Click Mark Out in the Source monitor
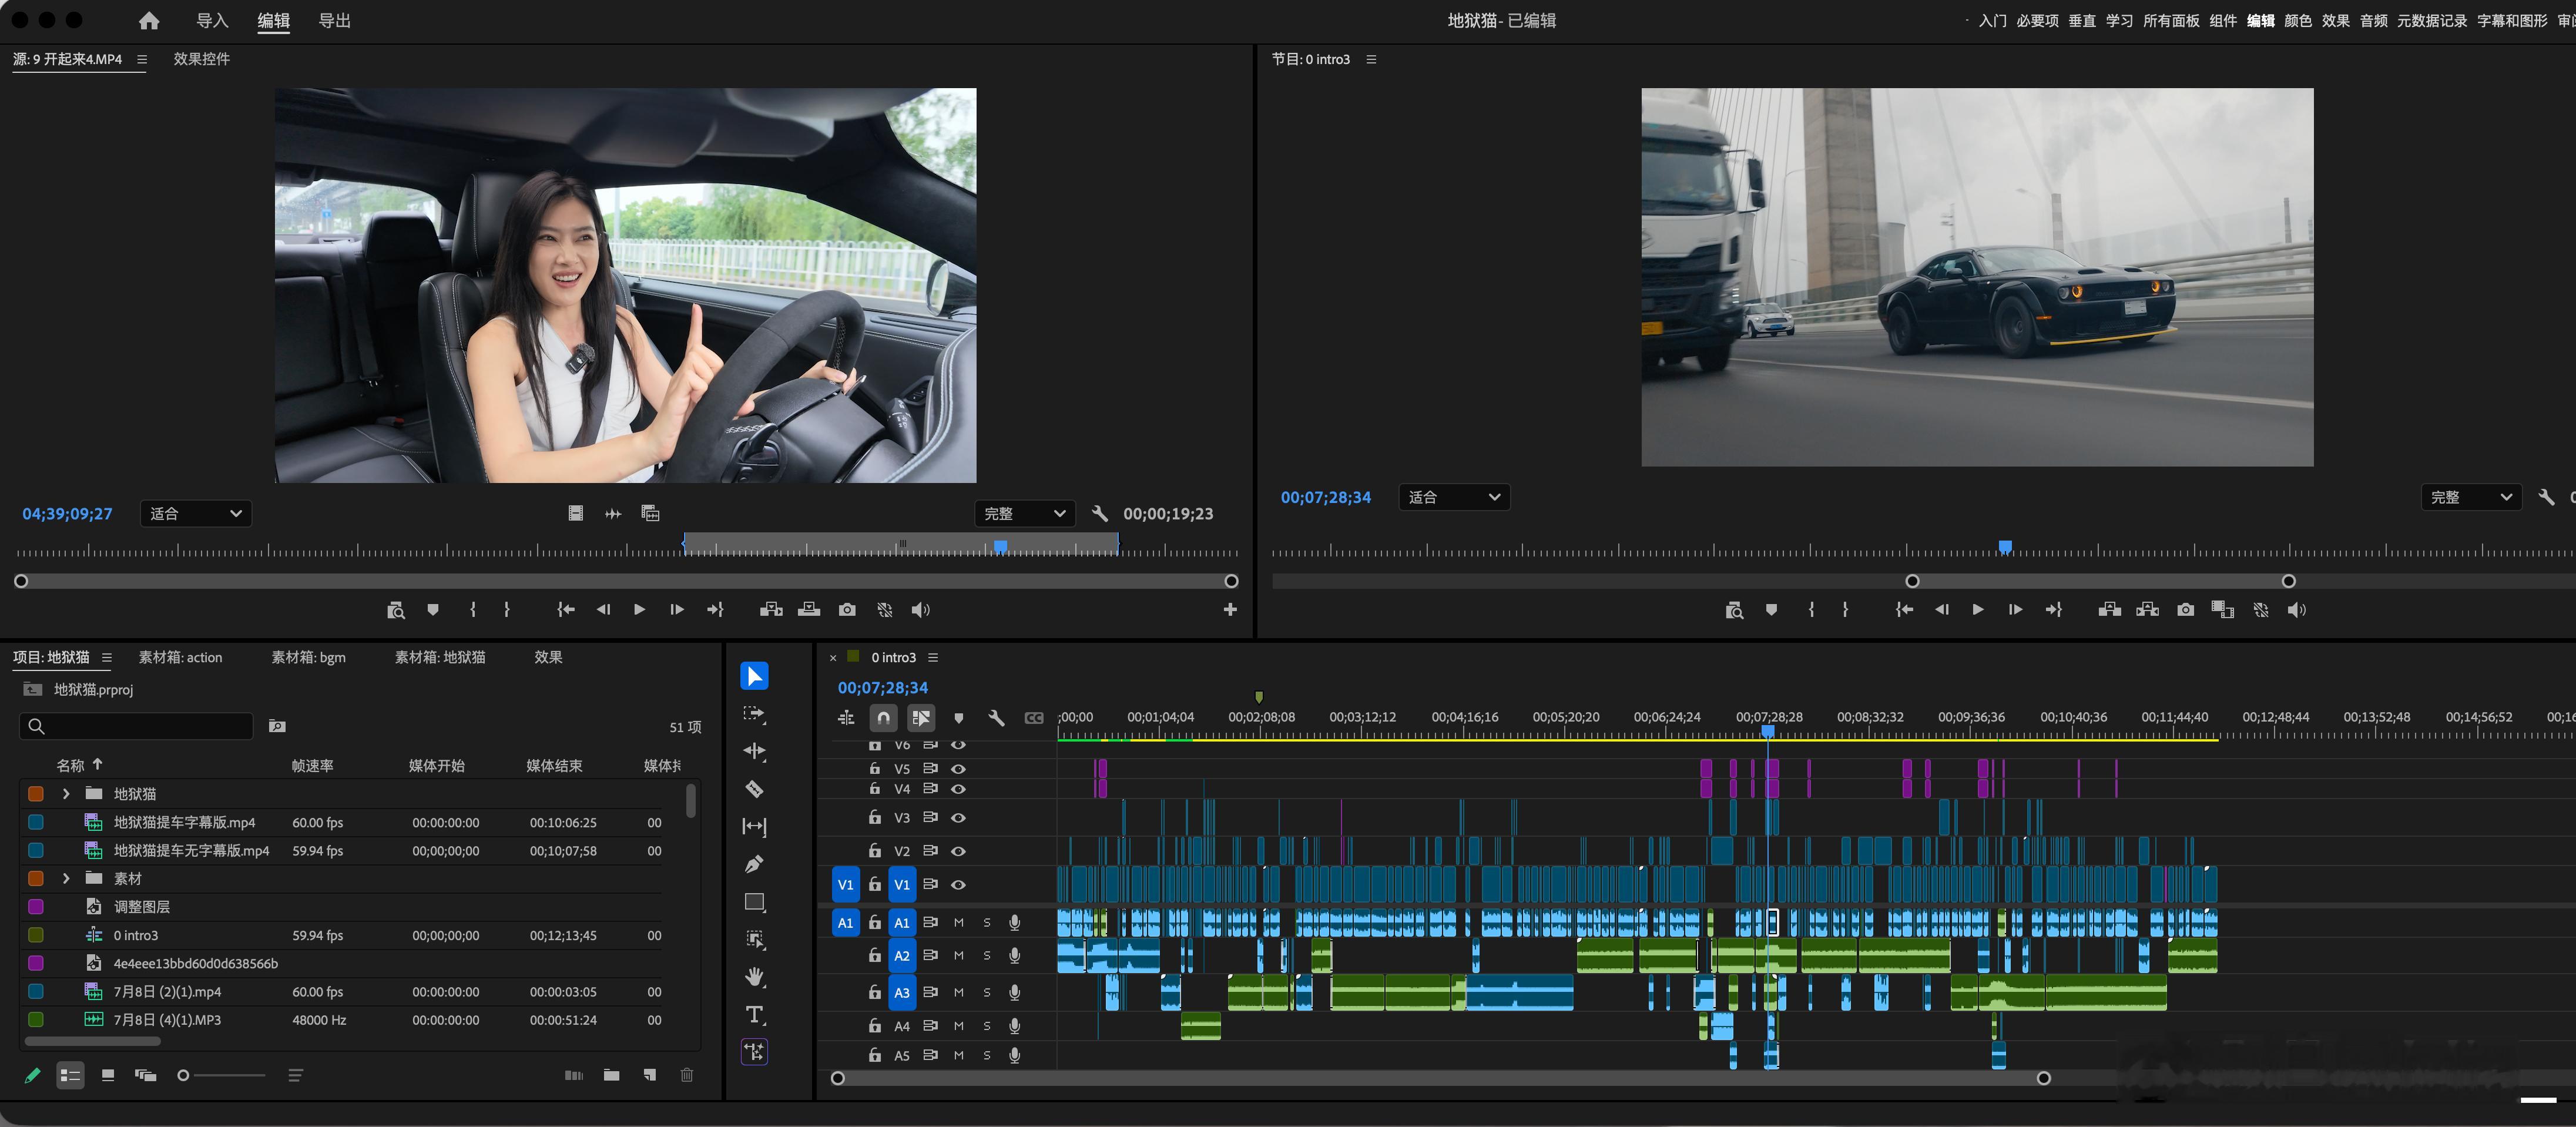Viewport: 2576px width, 1127px height. click(x=507, y=609)
